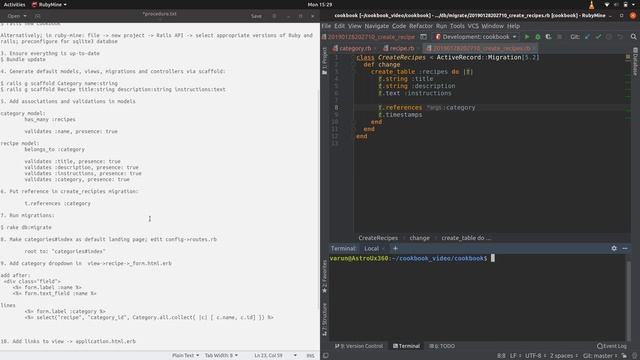Click CreateRecipes breadcrumb
640x360 pixels.
point(378,238)
